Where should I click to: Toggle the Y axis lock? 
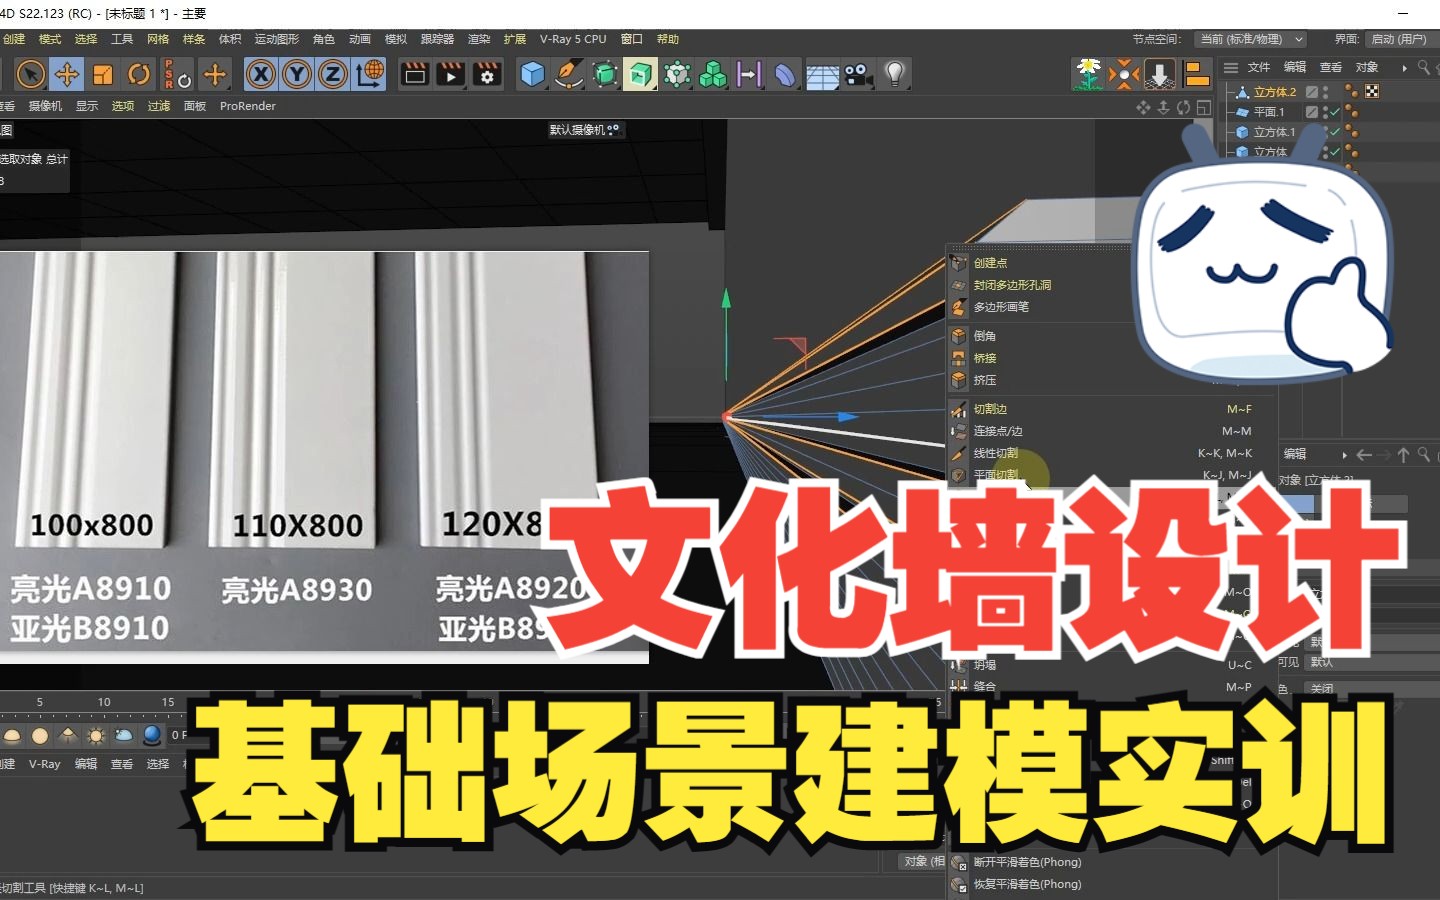coord(297,74)
